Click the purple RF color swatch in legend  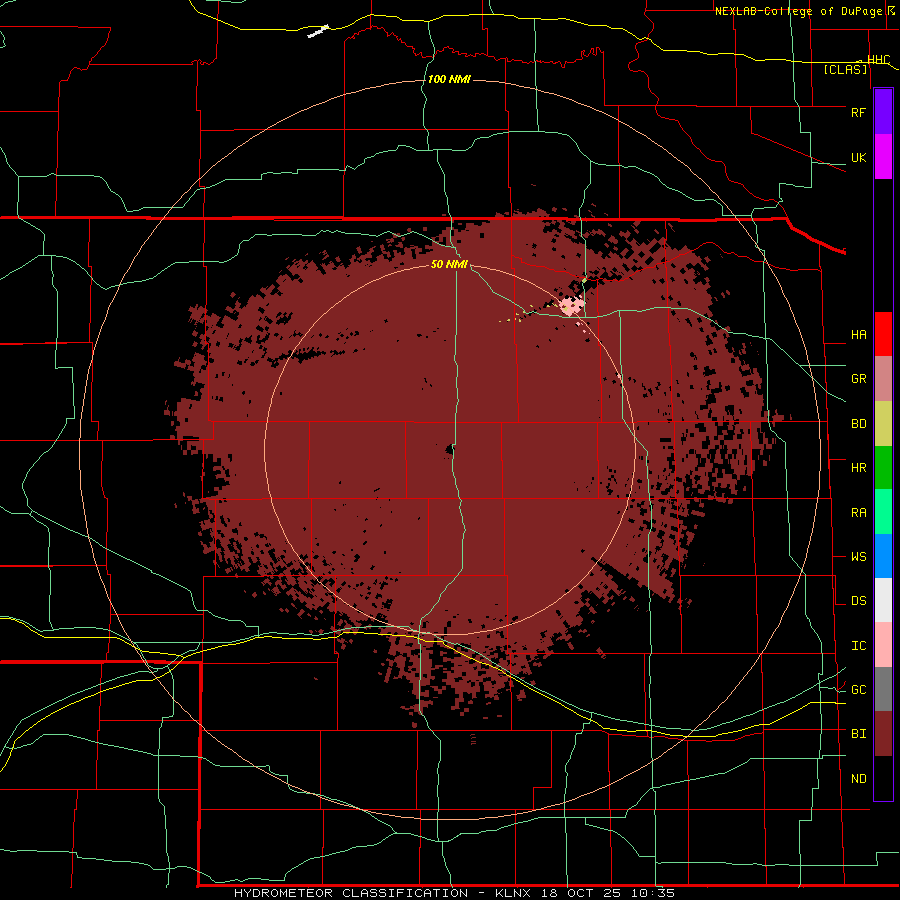click(x=883, y=112)
